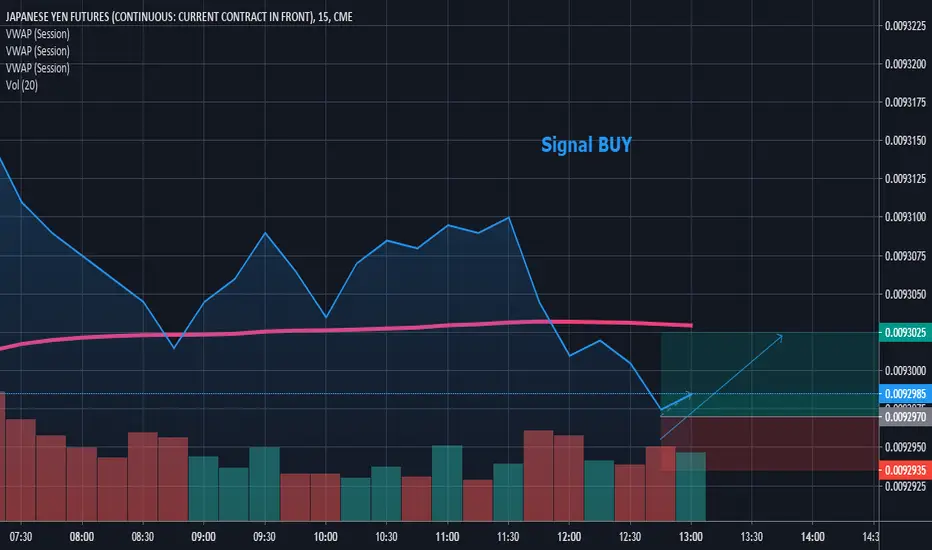
Task: Select the second VWAP (Session) indicator label
Action: pos(37,51)
